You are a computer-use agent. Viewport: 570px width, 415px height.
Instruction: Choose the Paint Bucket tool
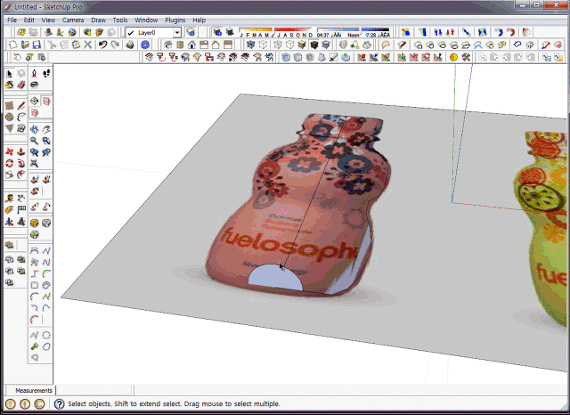tap(9, 85)
